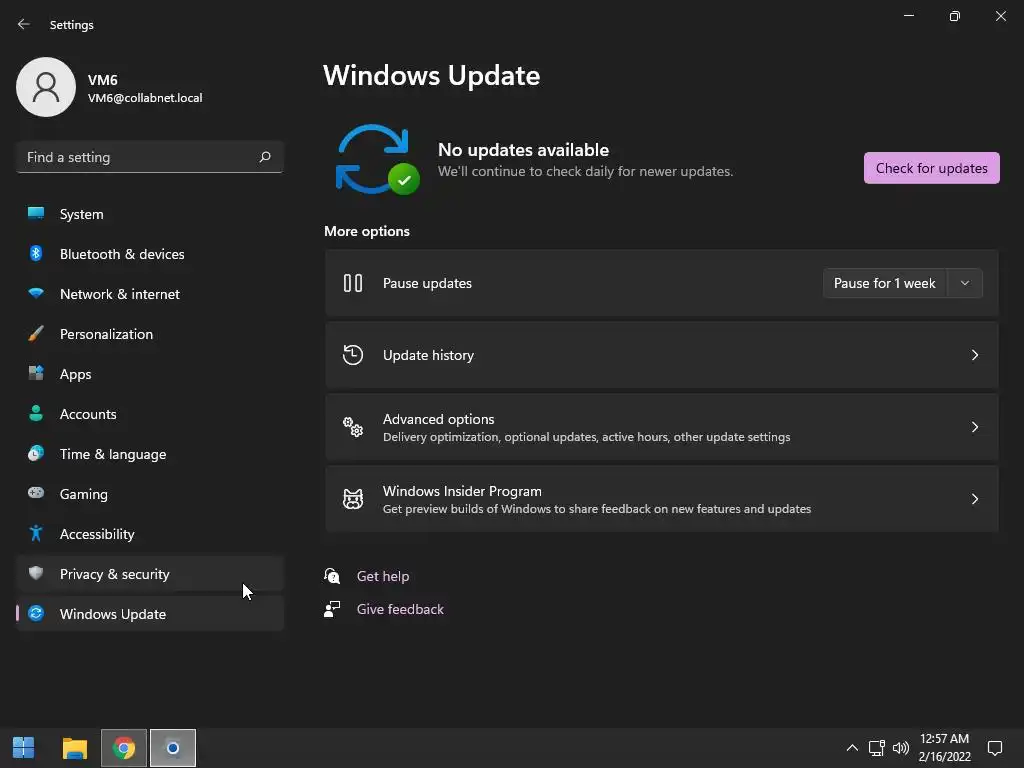Open the Get help link
The image size is (1024, 768).
click(383, 576)
